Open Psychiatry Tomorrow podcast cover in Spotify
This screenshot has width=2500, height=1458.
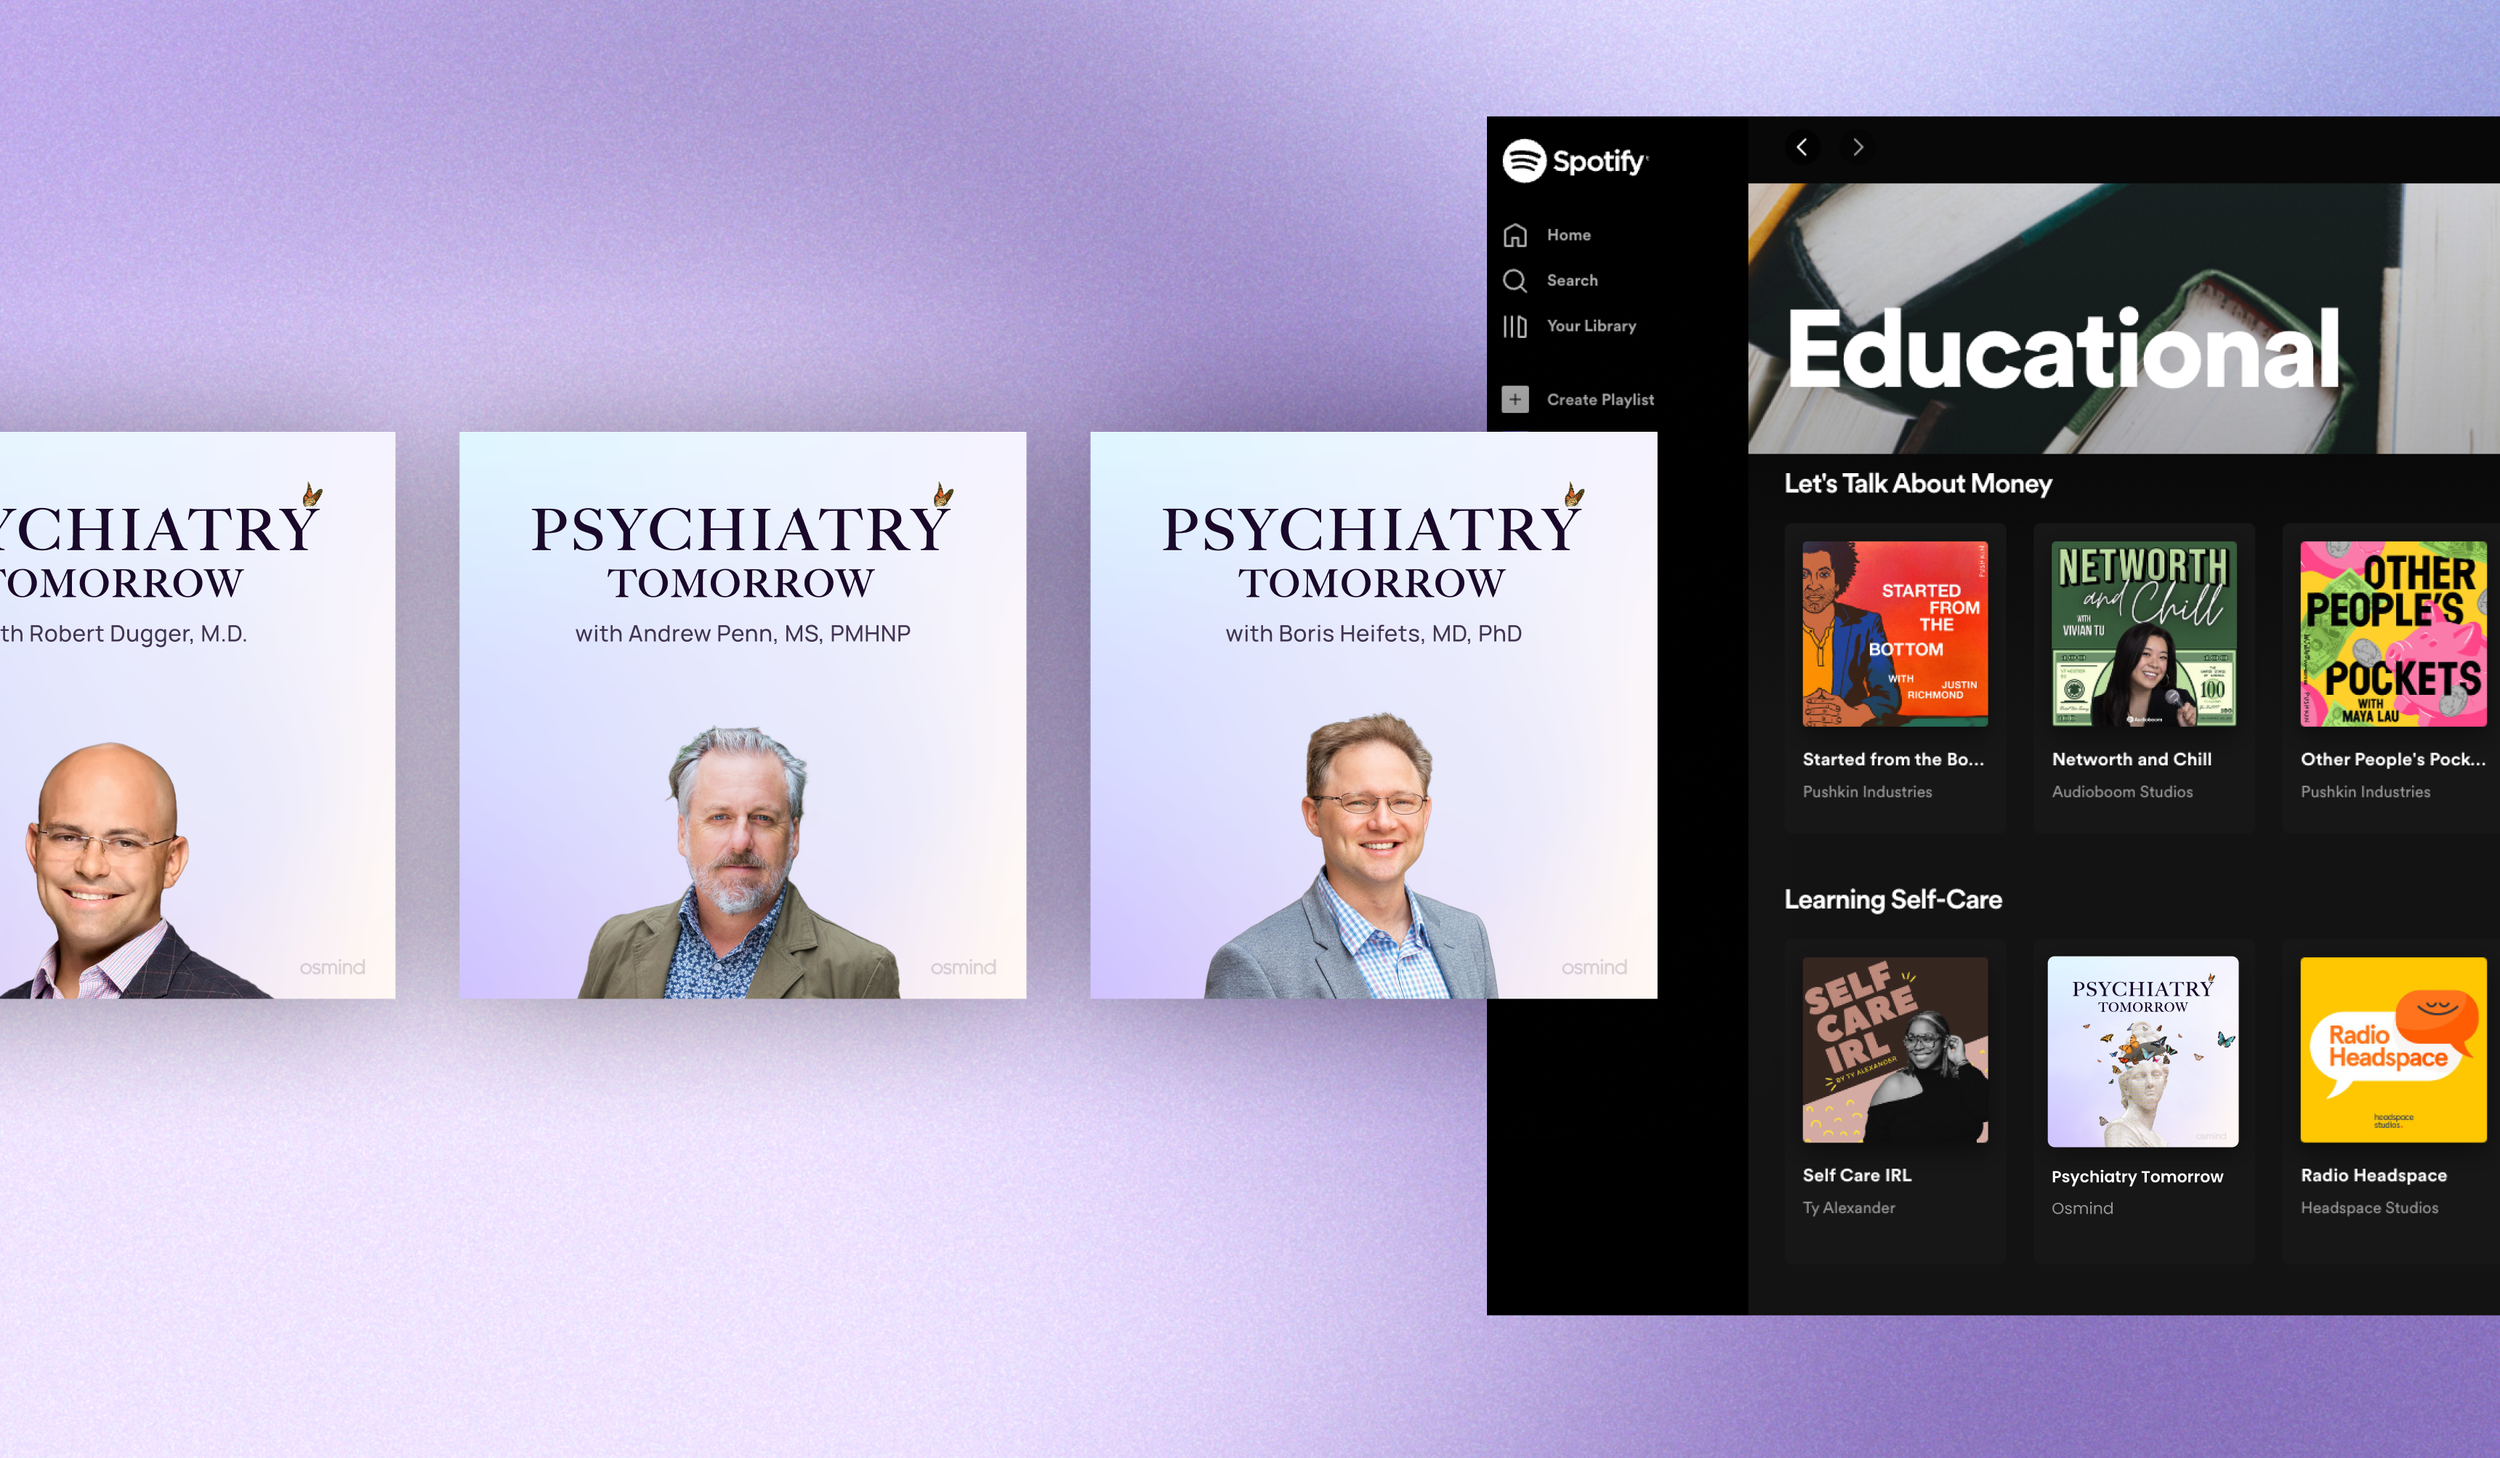pyautogui.click(x=2143, y=1051)
